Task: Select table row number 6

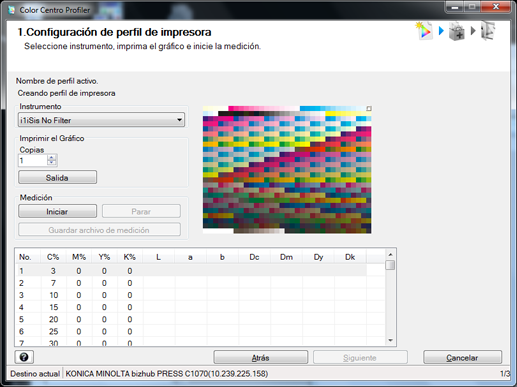Action: tap(192, 331)
